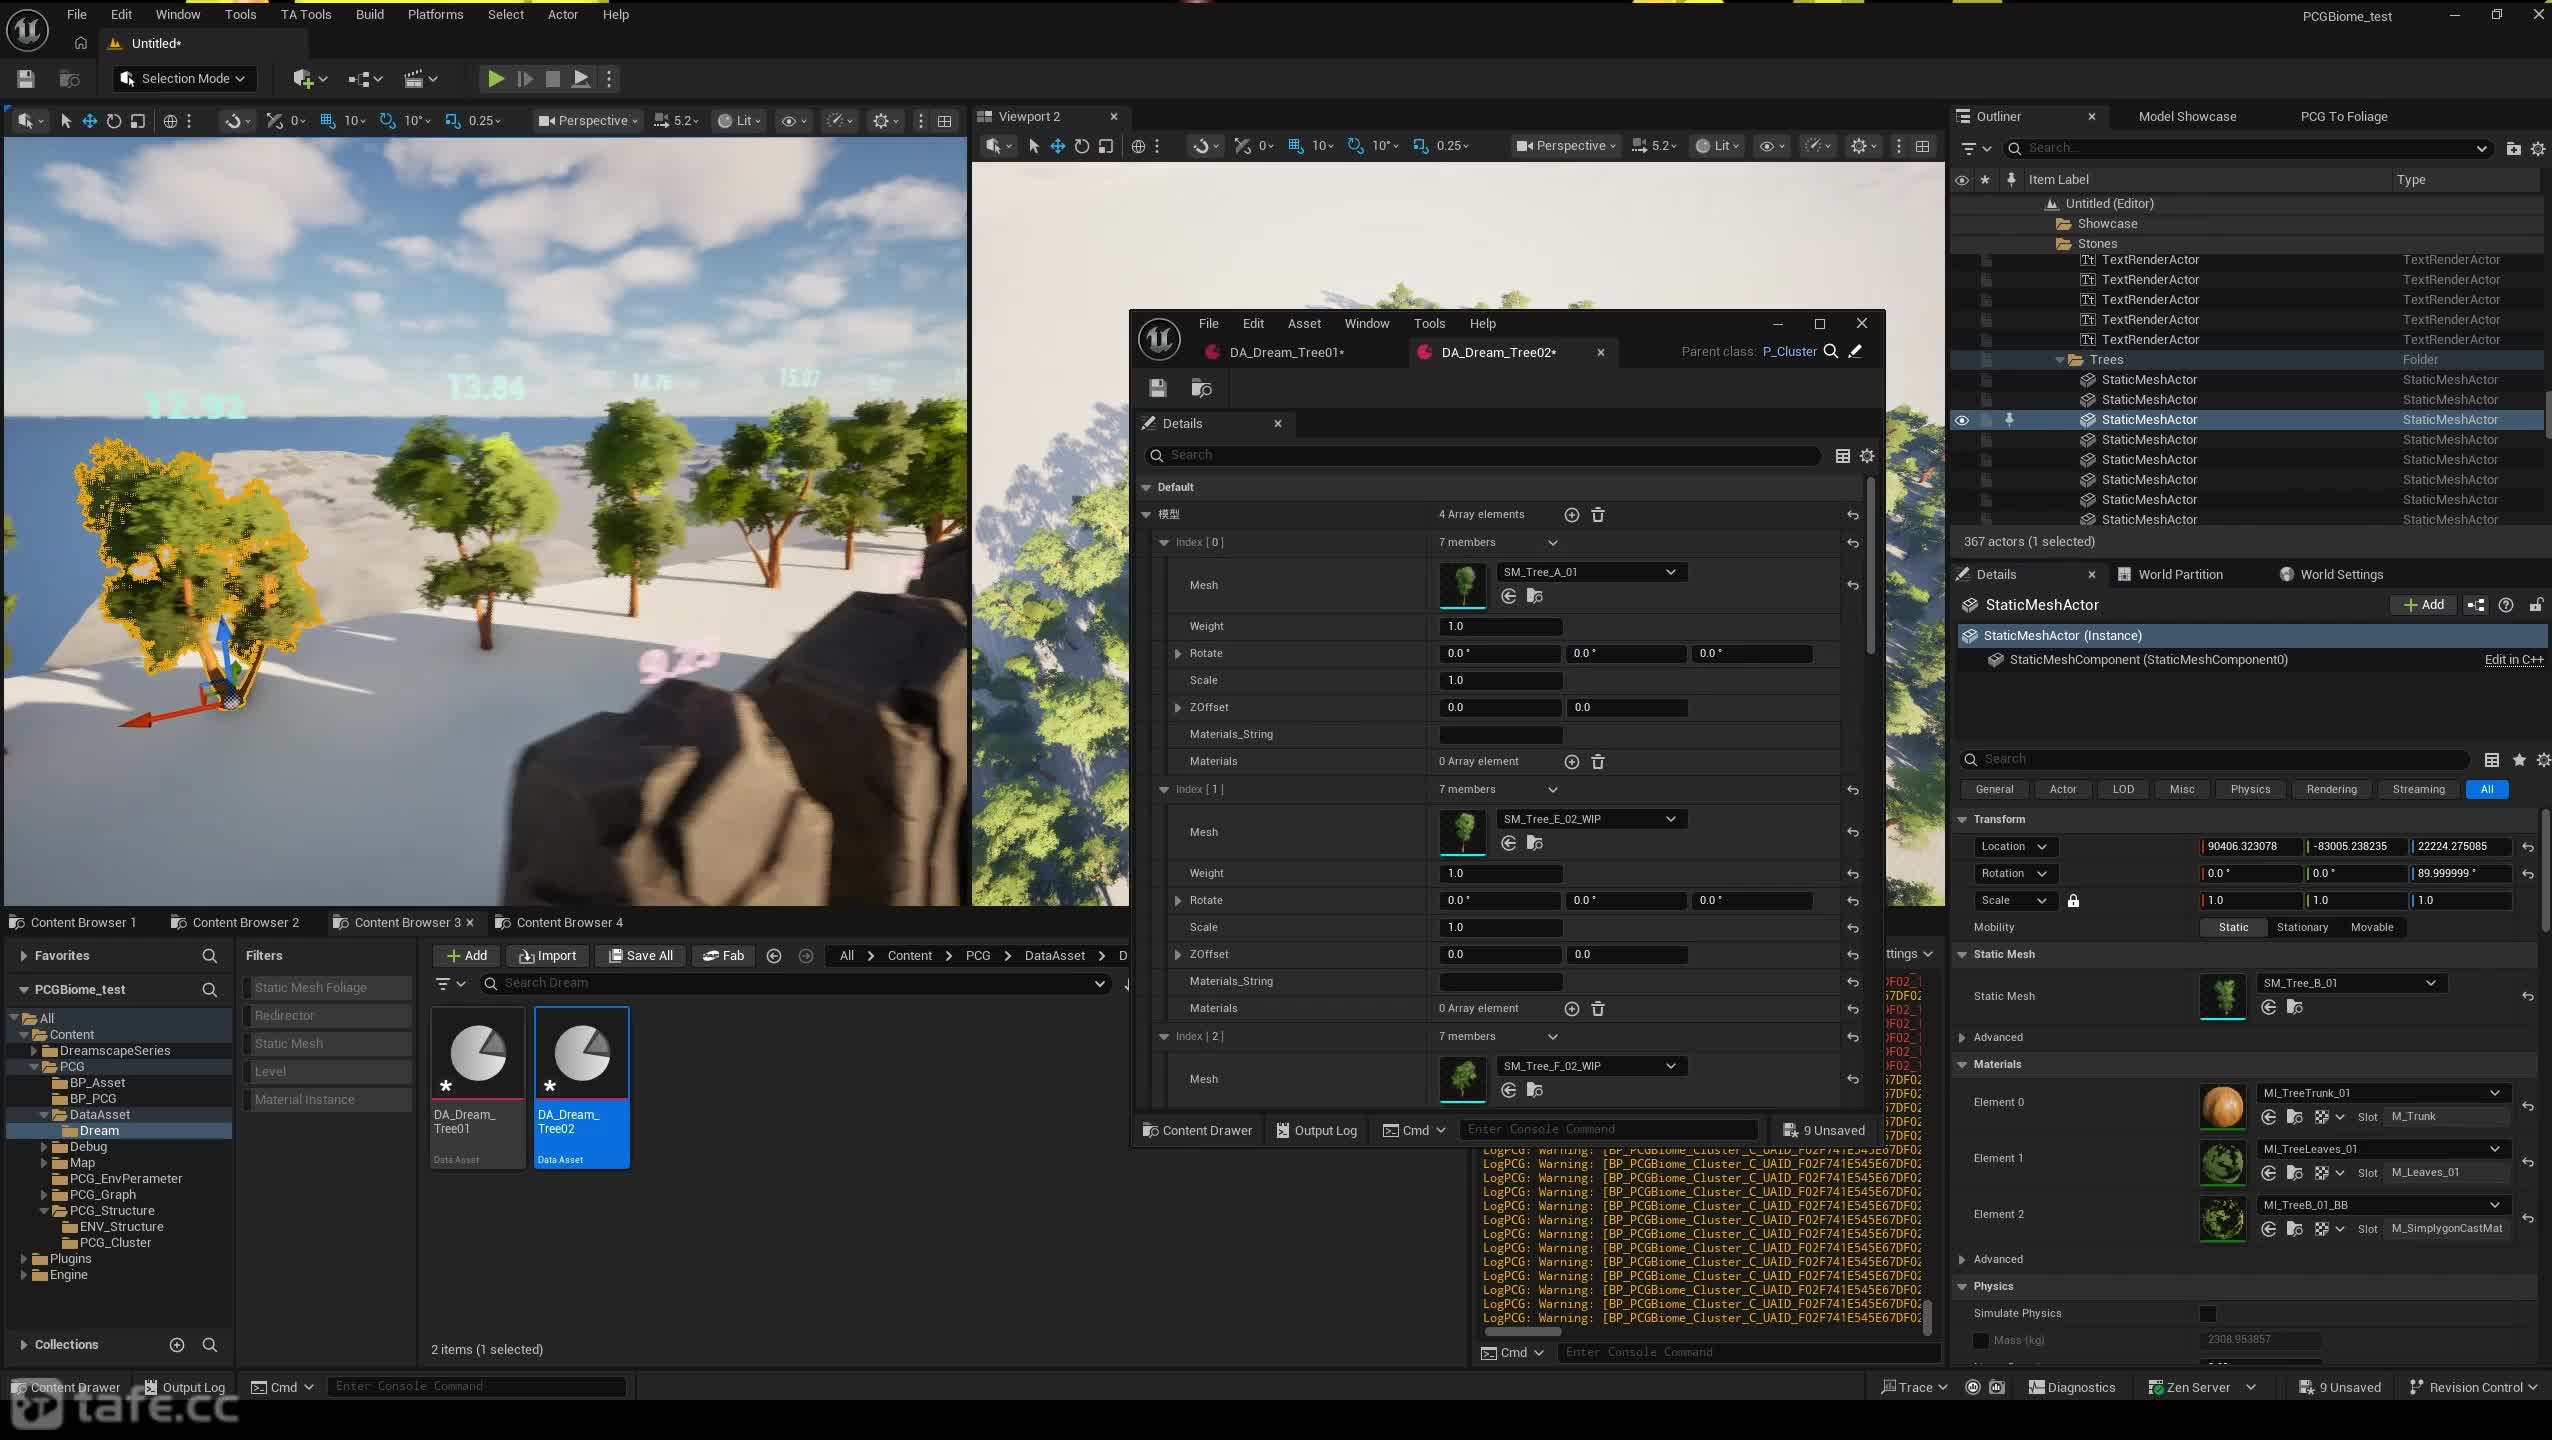2552x1440 pixels.
Task: Switch to DA_Dream_Tree01 tab
Action: pyautogui.click(x=1286, y=352)
